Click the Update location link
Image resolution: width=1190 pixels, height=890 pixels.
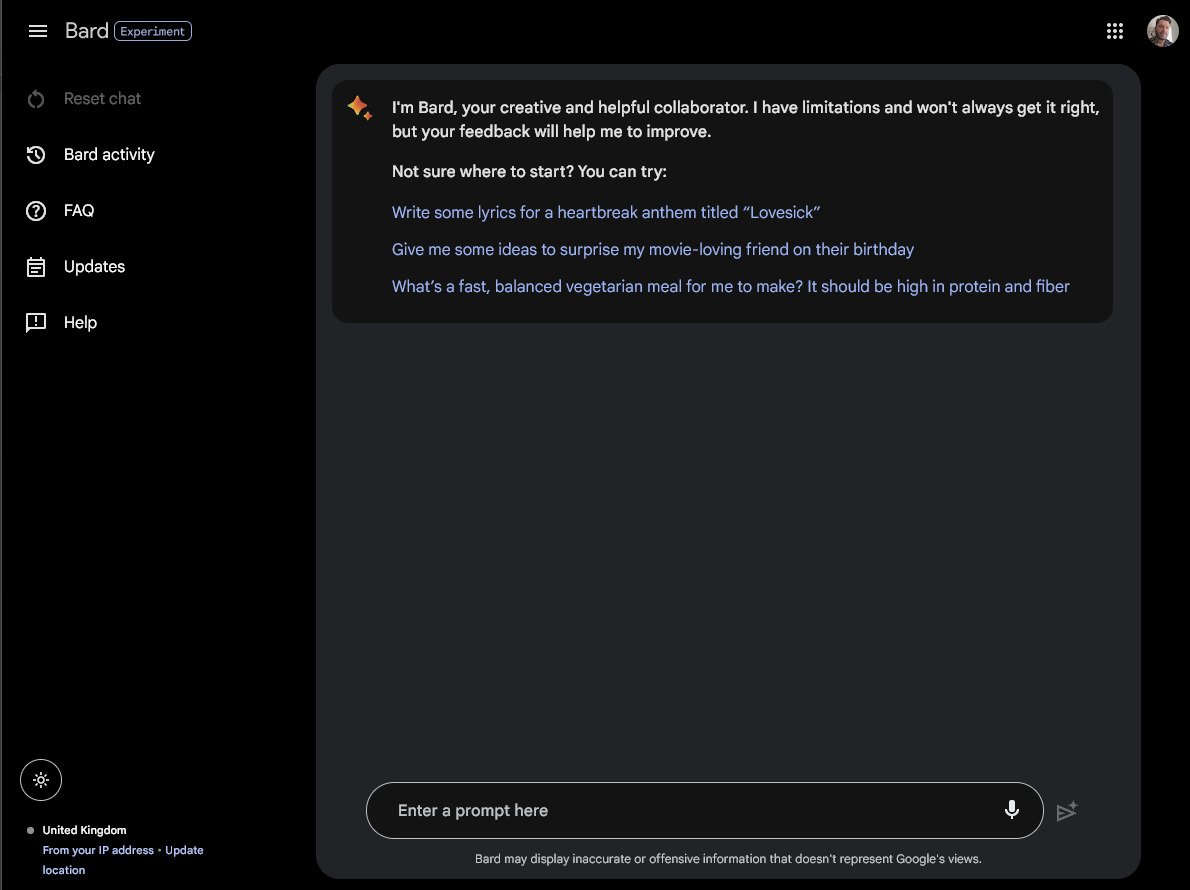coord(184,851)
